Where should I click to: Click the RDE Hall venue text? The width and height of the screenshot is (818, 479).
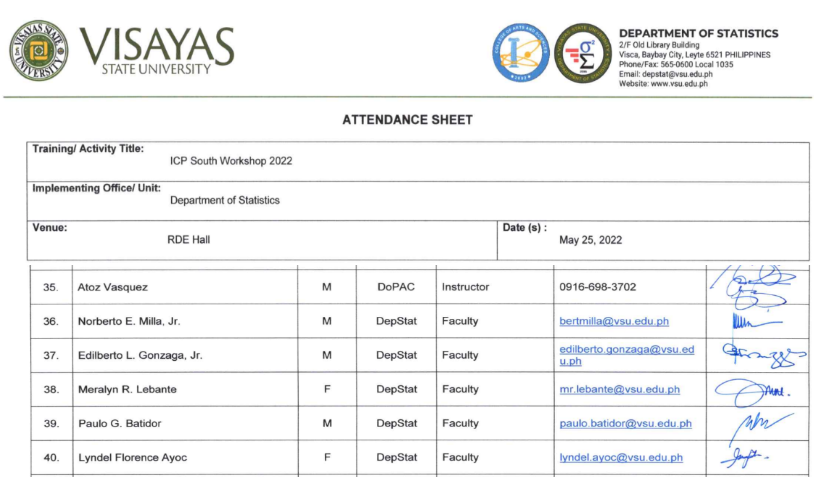[x=188, y=240]
